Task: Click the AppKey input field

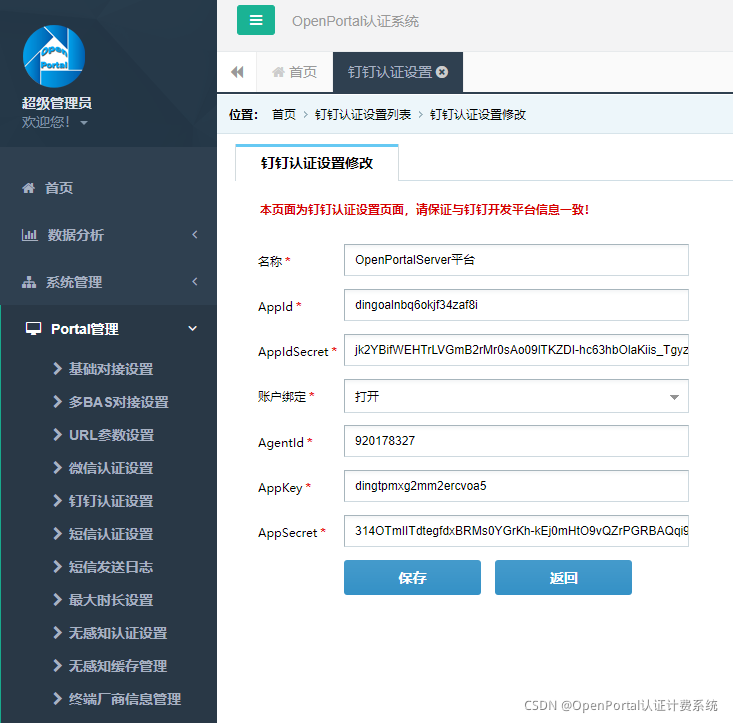Action: point(516,486)
